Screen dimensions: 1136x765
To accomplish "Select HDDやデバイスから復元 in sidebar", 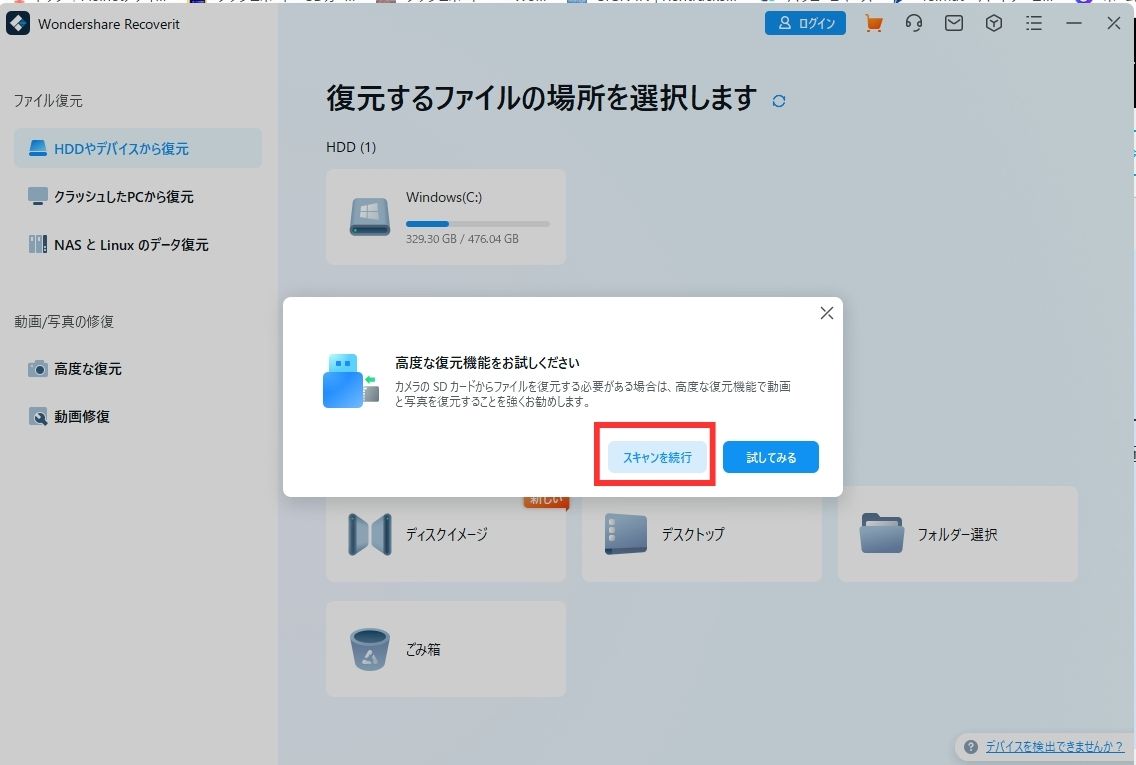I will click(x=138, y=148).
